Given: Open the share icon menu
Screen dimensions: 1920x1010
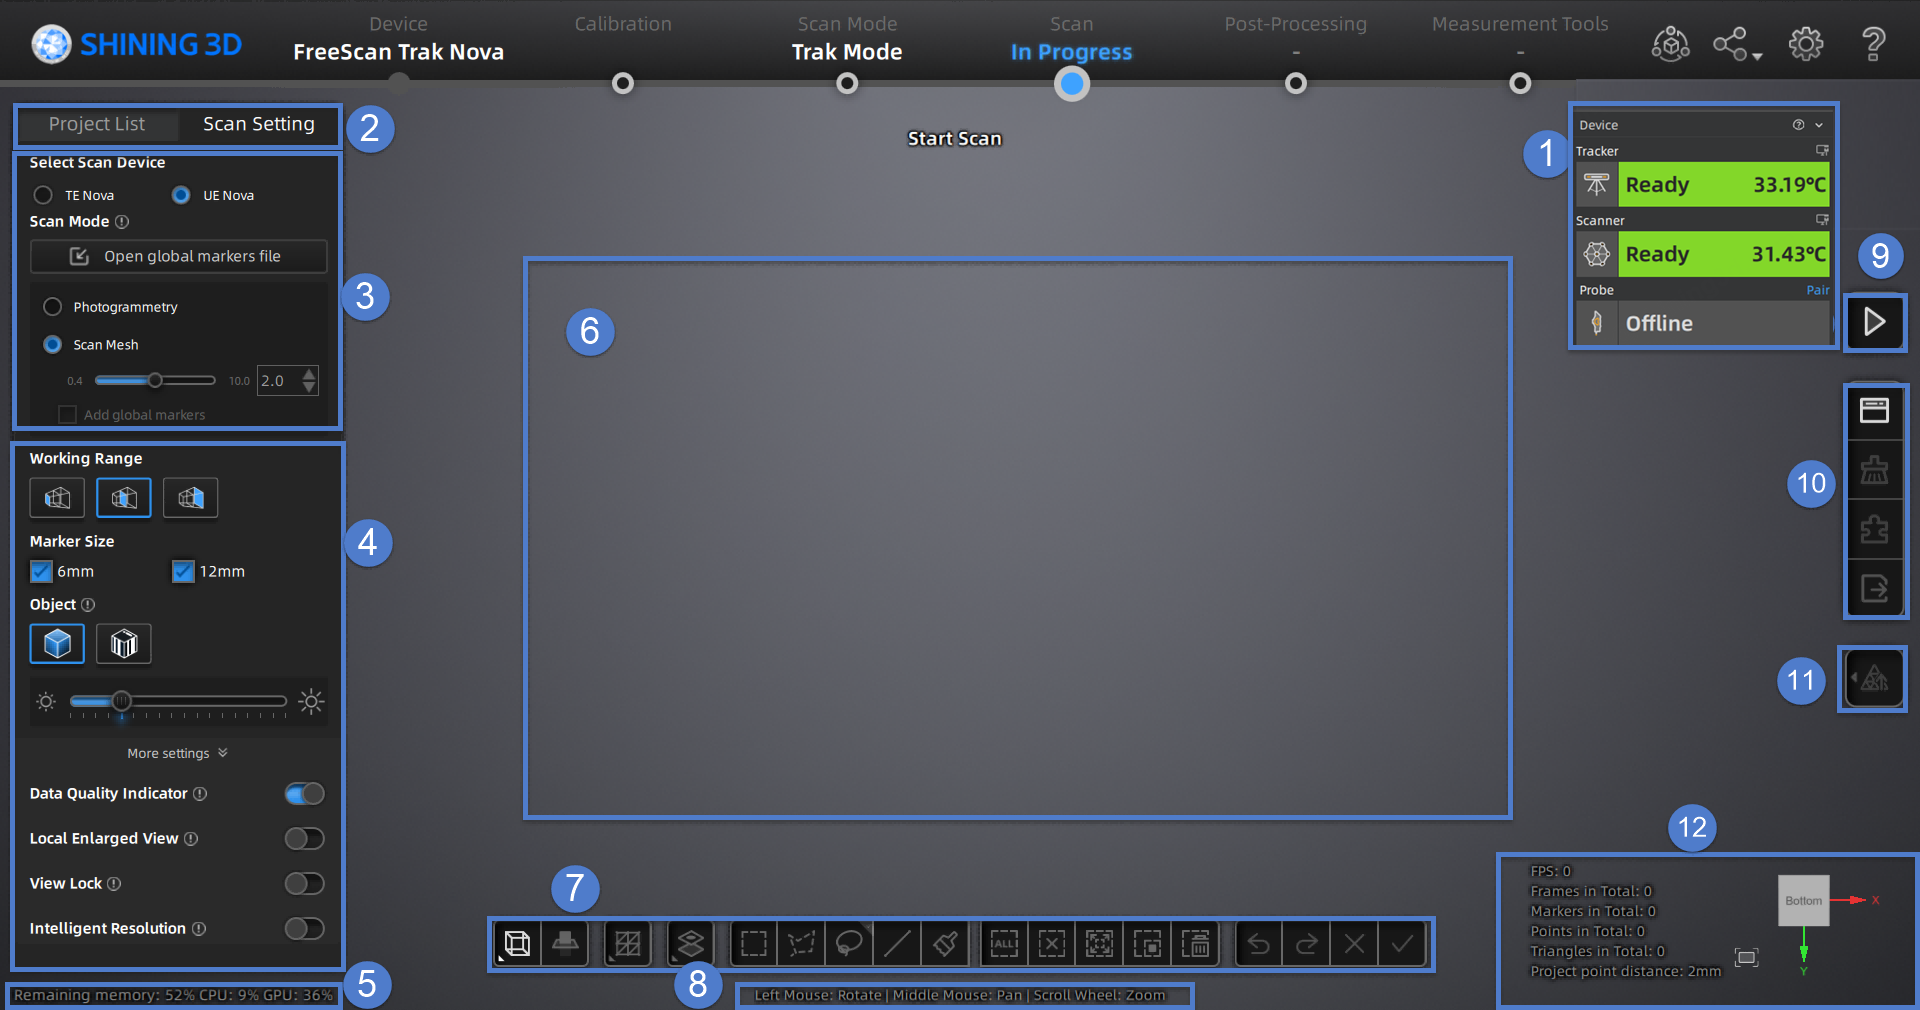Looking at the screenshot, I should click(1736, 44).
